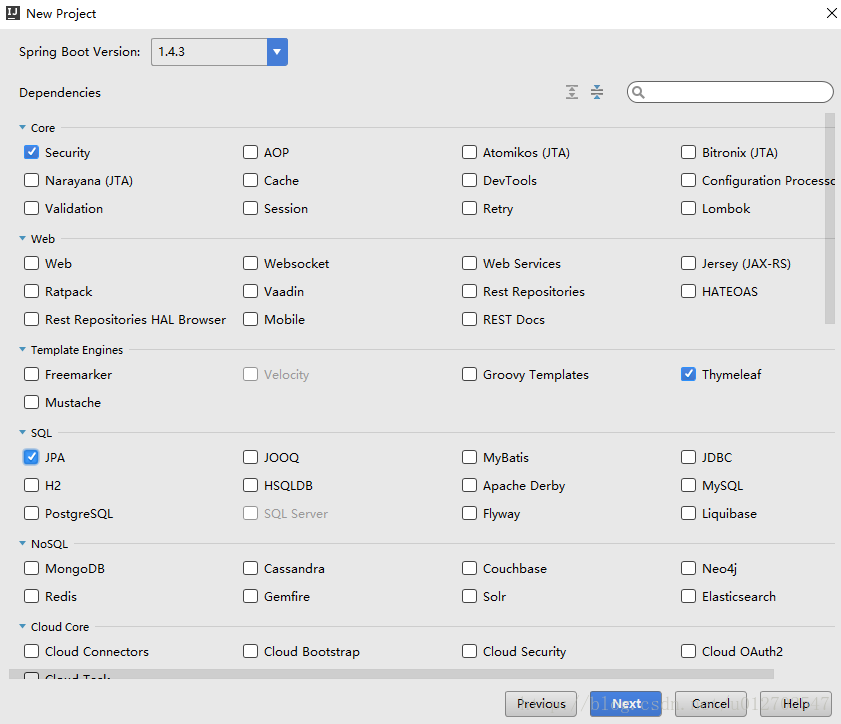This screenshot has height=724, width=841.
Task: Click the IntelliJ logo in title bar
Action: click(x=14, y=14)
